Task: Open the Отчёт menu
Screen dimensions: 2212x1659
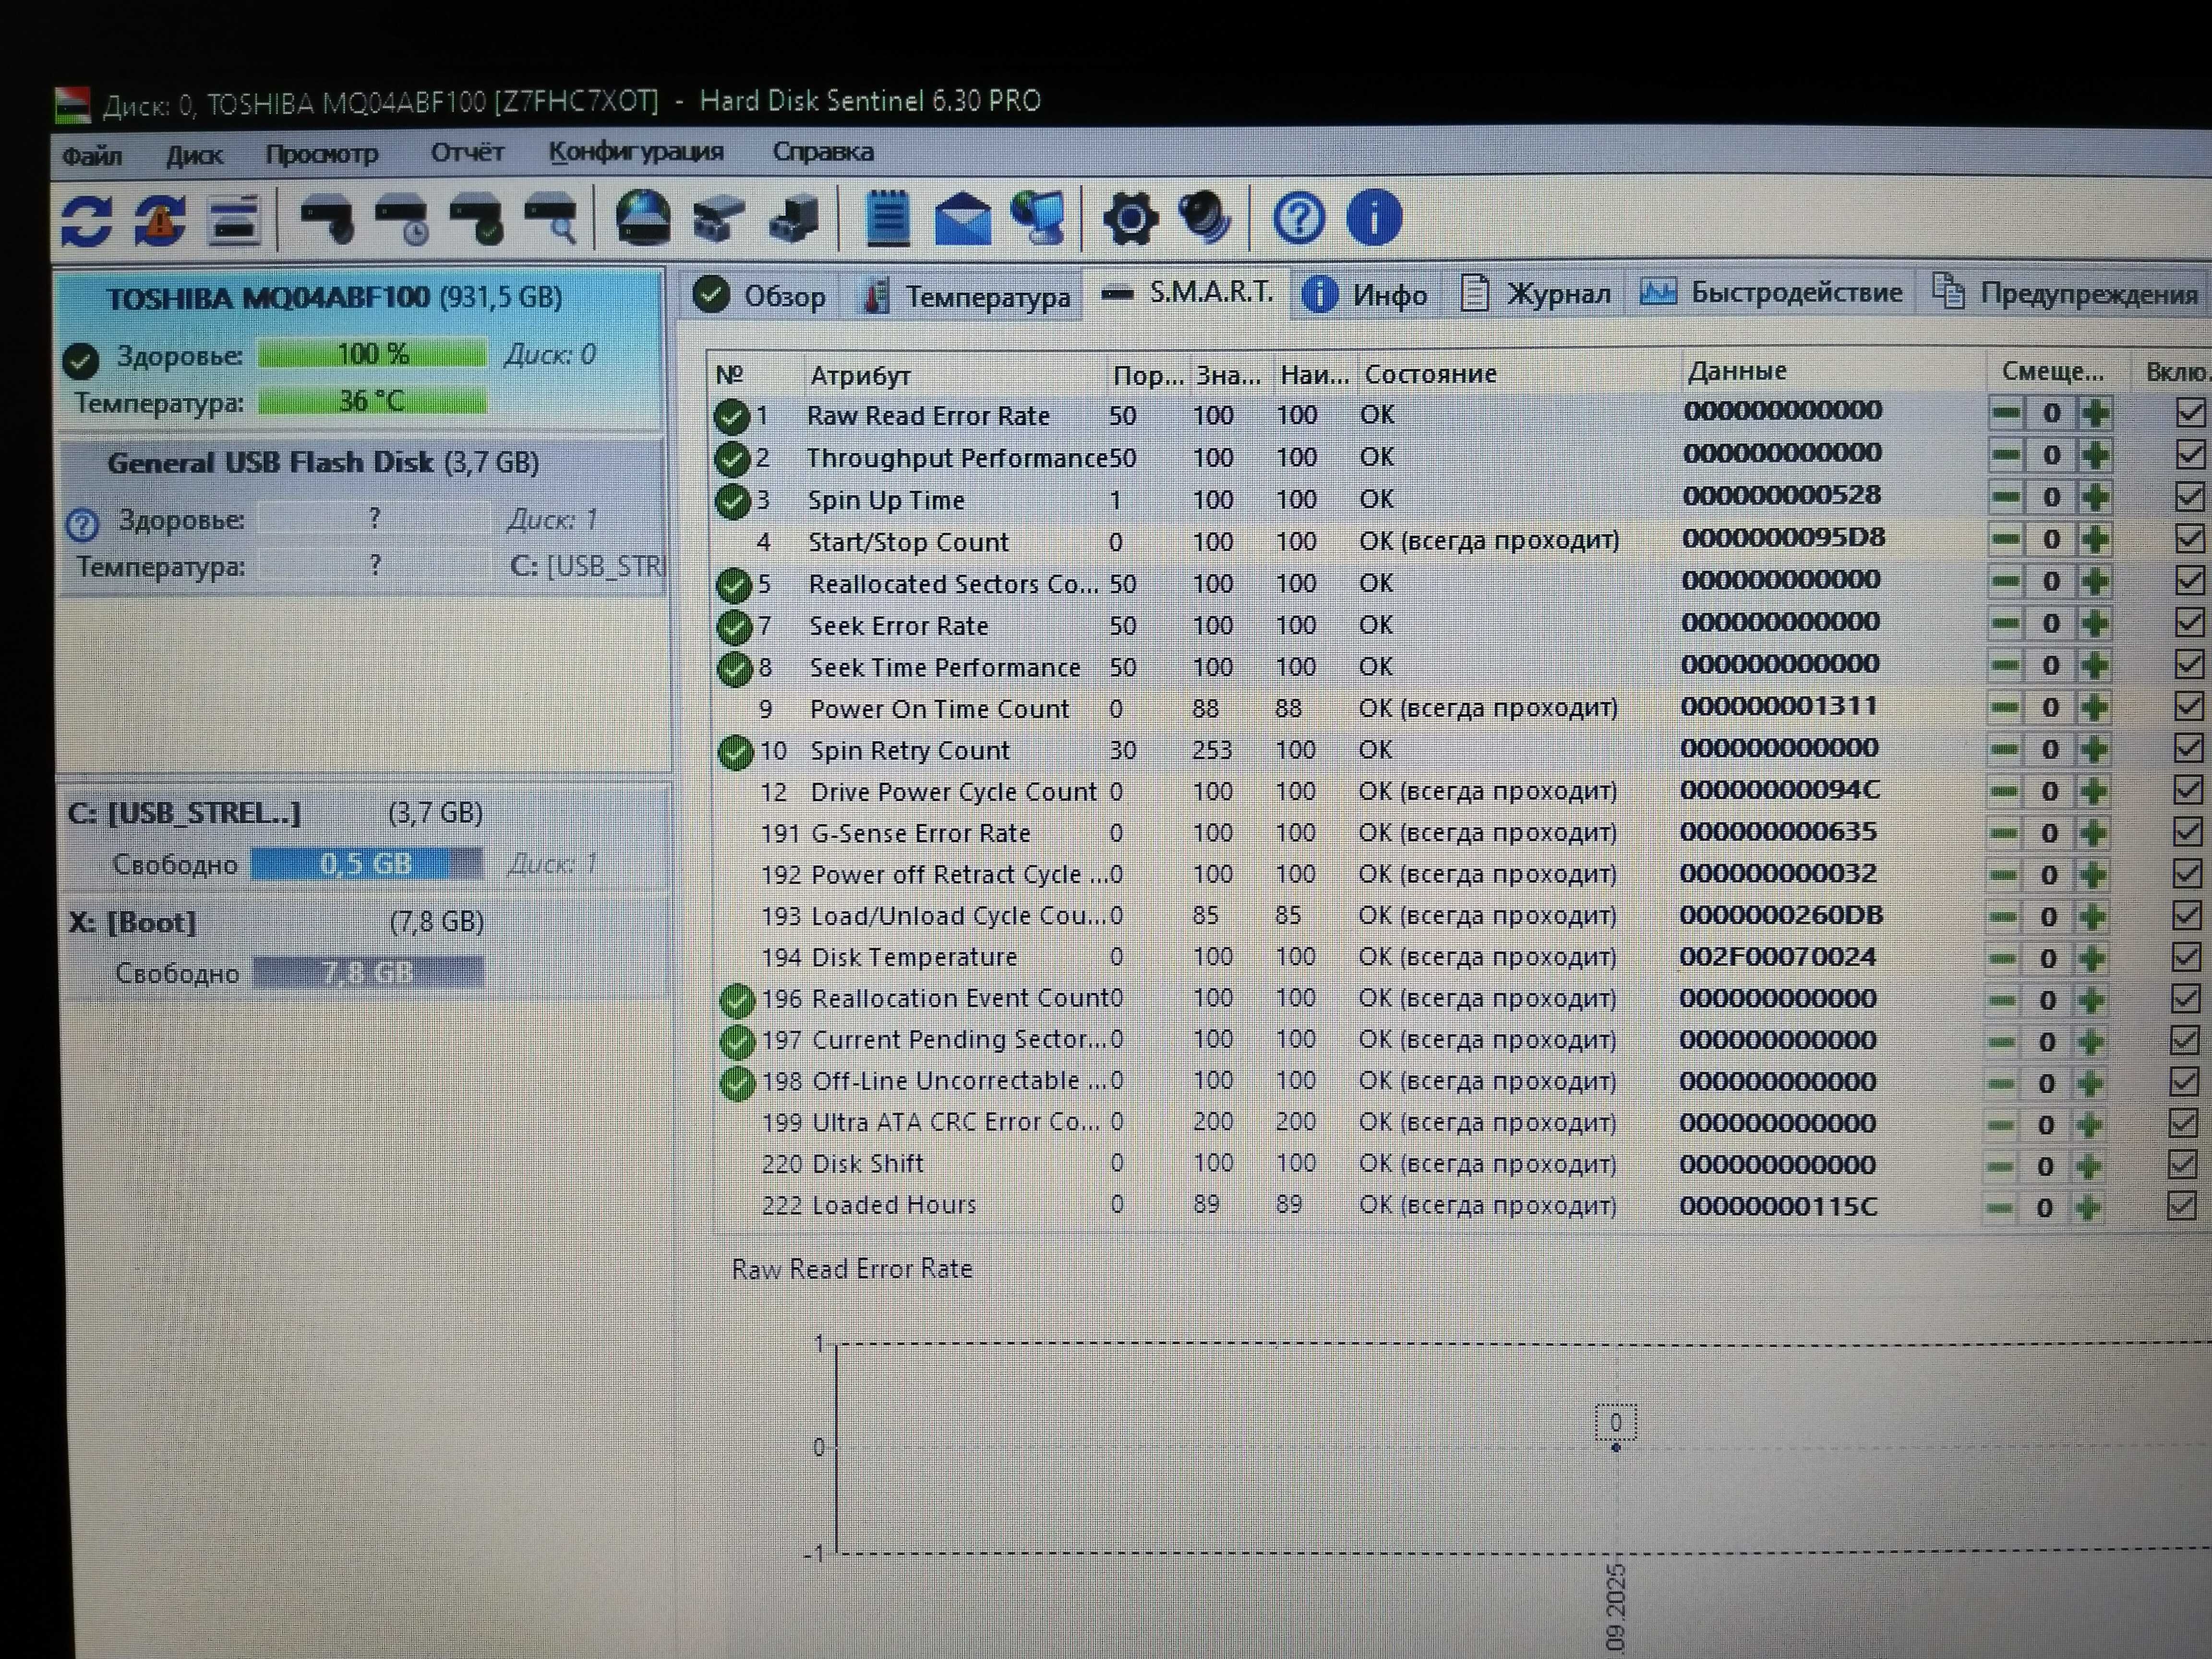Action: pos(467,152)
